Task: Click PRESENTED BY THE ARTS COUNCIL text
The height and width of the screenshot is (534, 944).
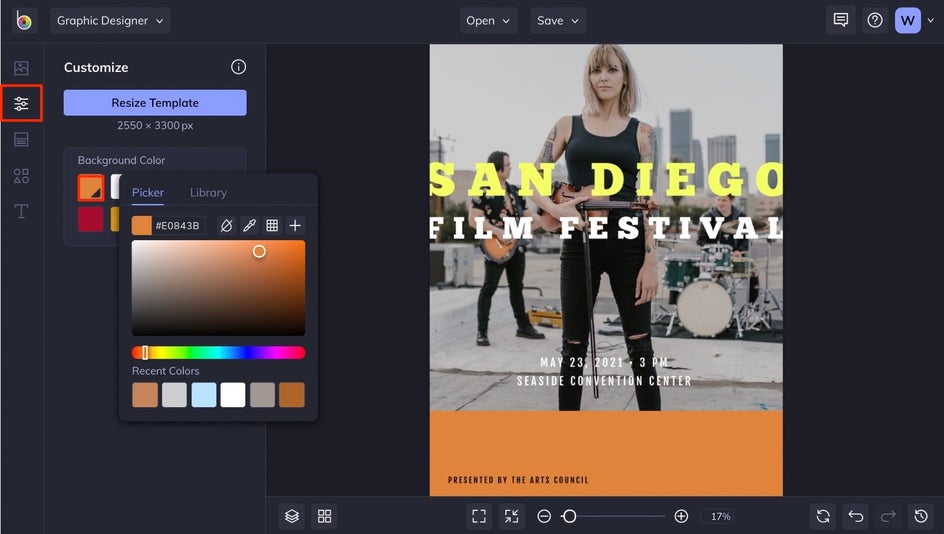Action: (x=518, y=480)
